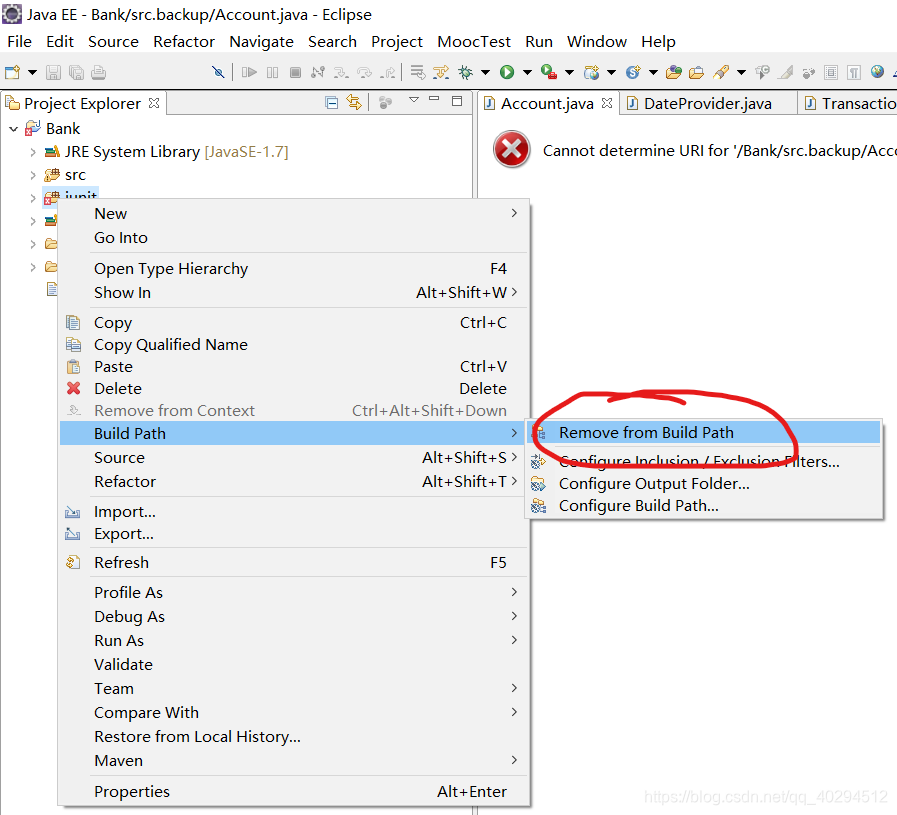Click the Terminate debug icon

[x=295, y=72]
